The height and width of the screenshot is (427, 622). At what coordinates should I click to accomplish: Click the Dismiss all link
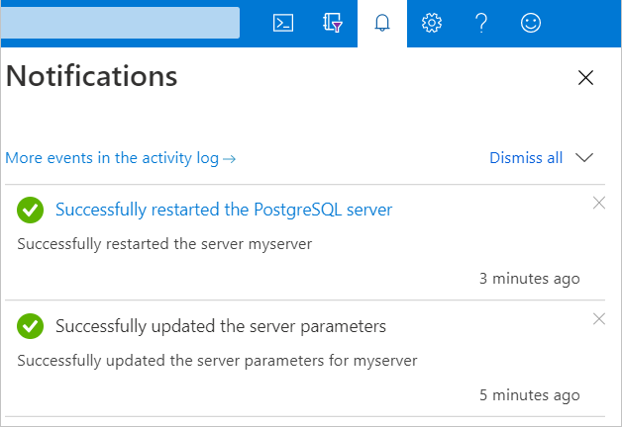point(526,158)
